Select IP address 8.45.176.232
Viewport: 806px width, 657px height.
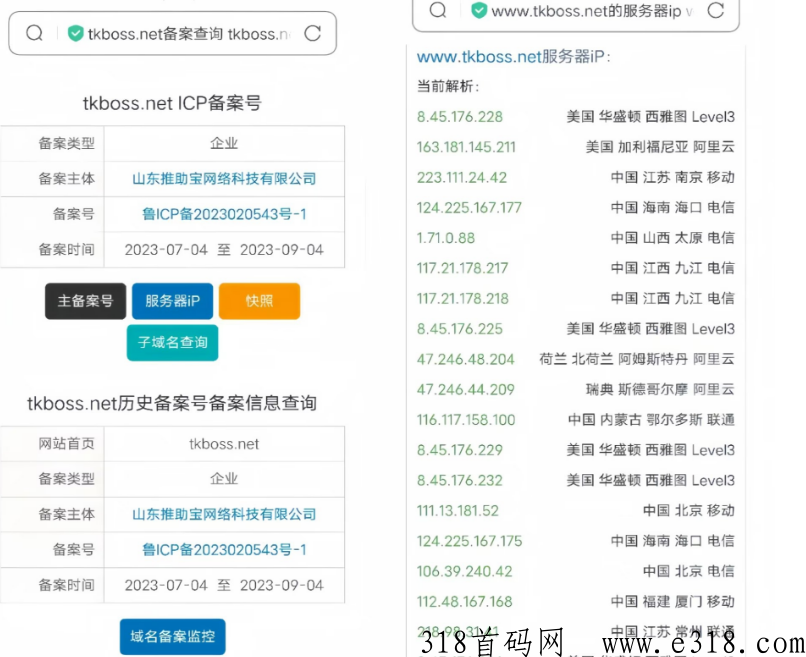pos(460,481)
